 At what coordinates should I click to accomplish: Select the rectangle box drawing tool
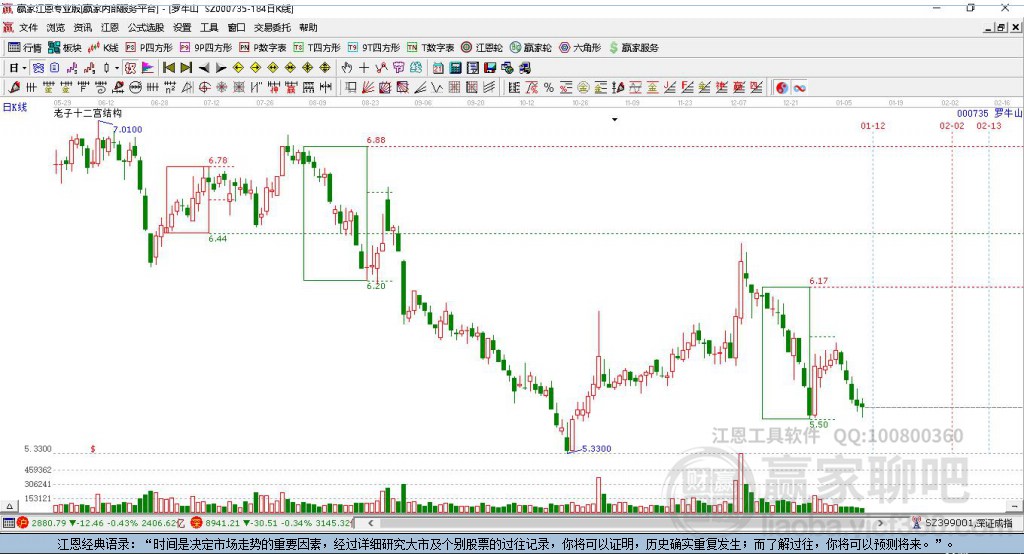(350, 88)
